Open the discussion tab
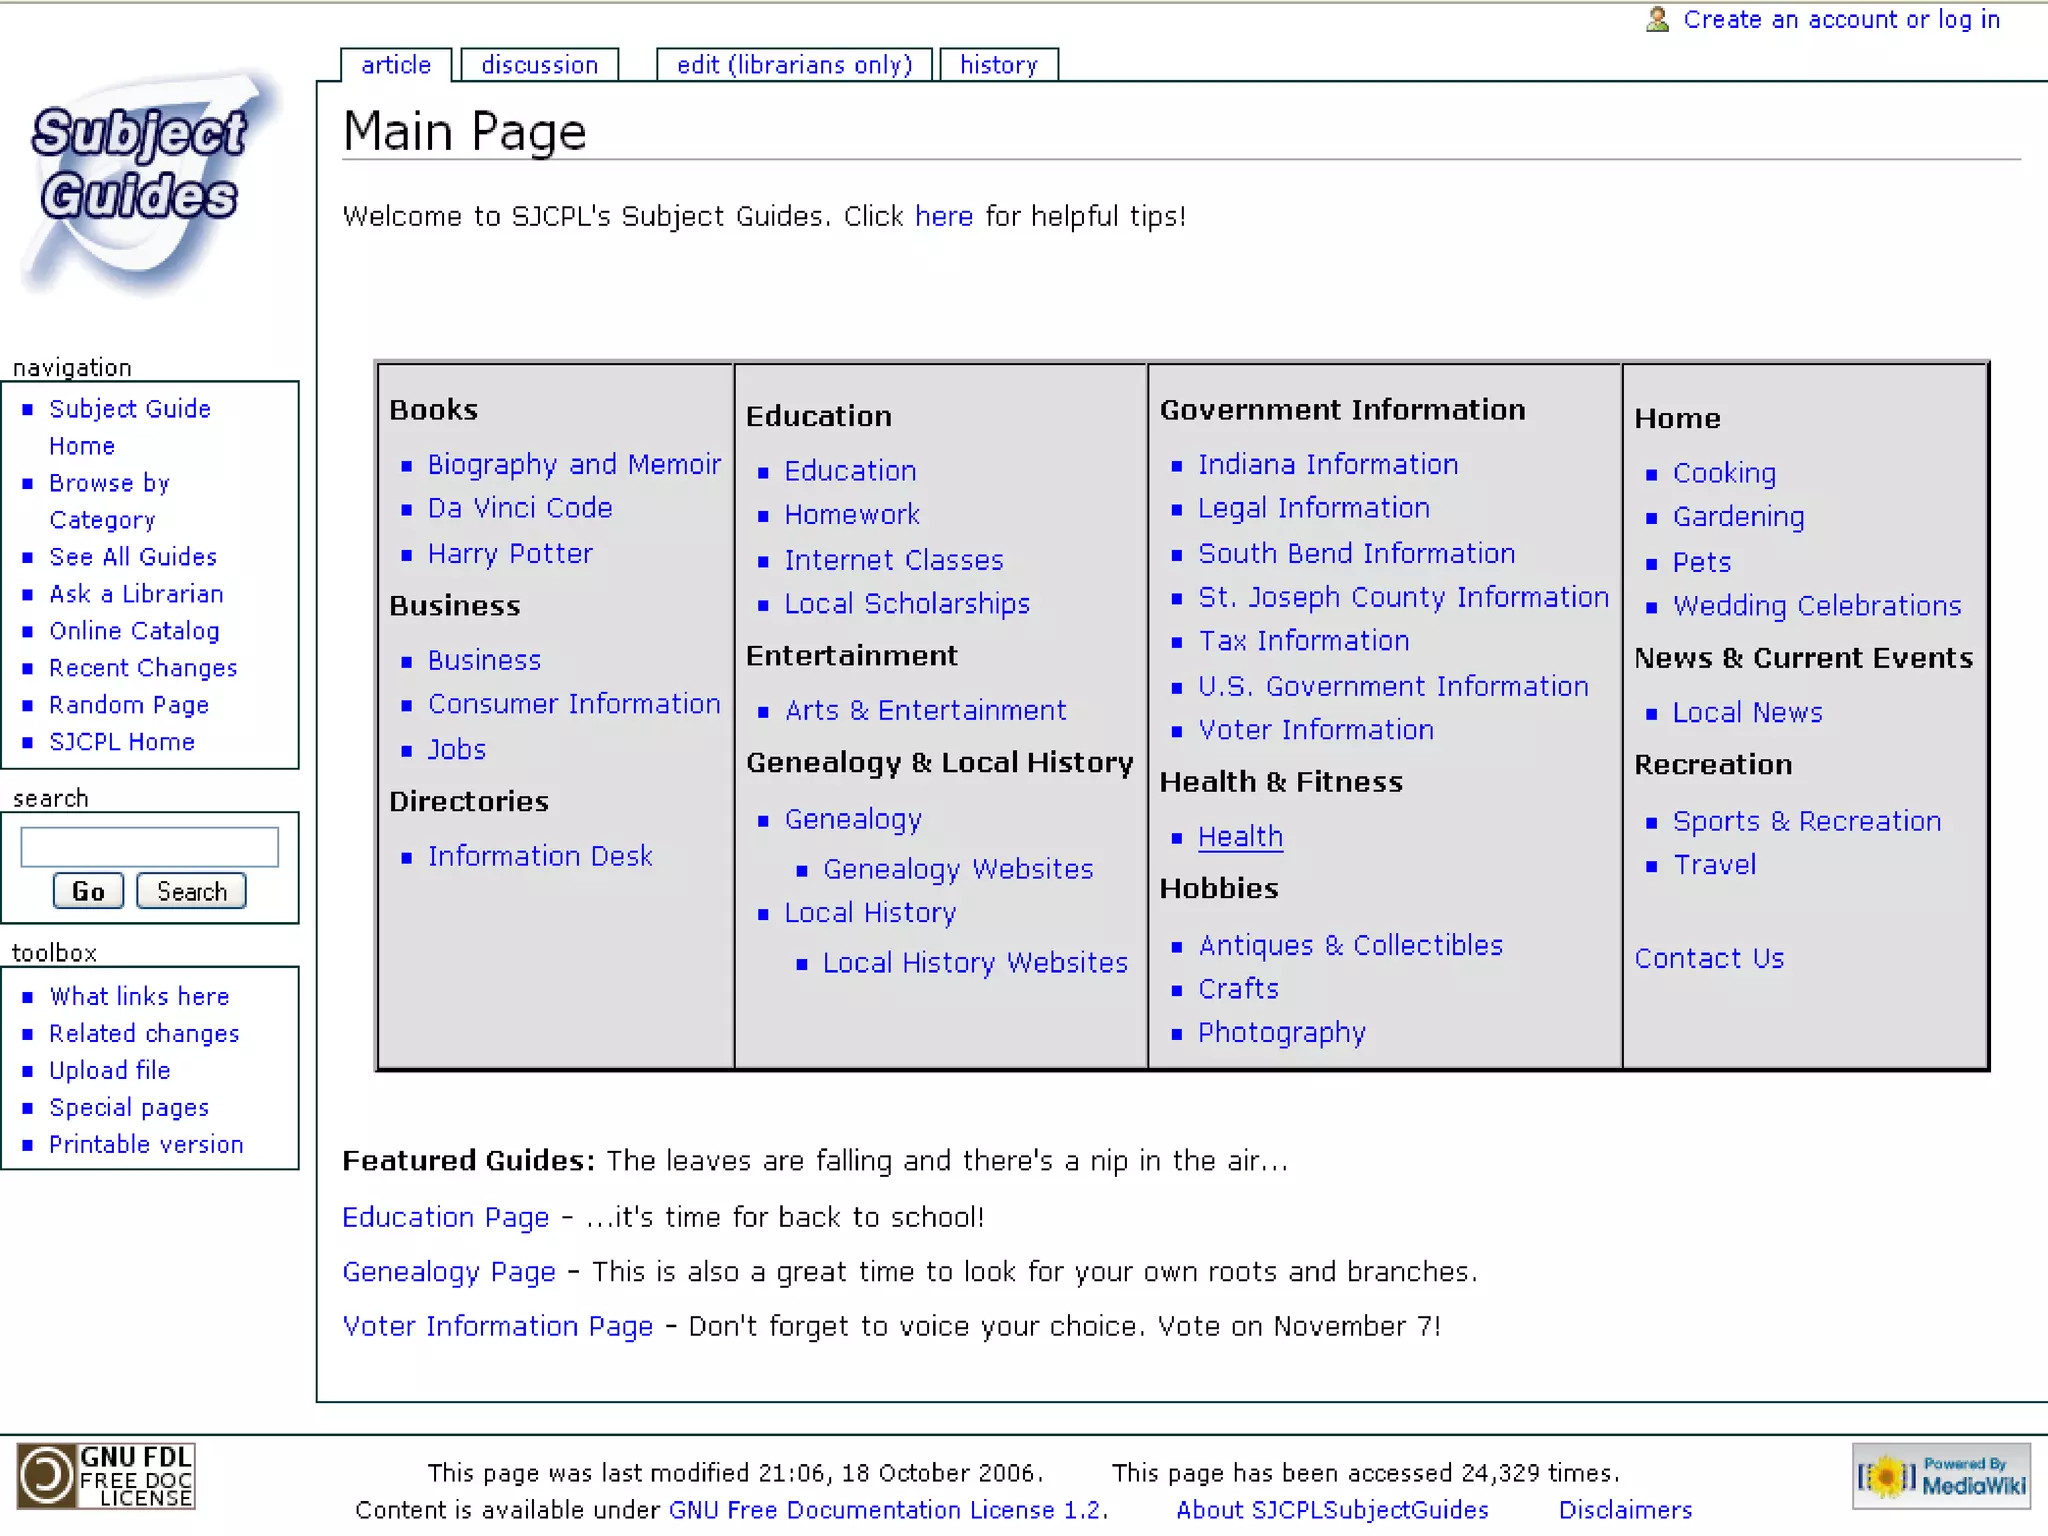This screenshot has height=1536, width=2048. pos(539,65)
